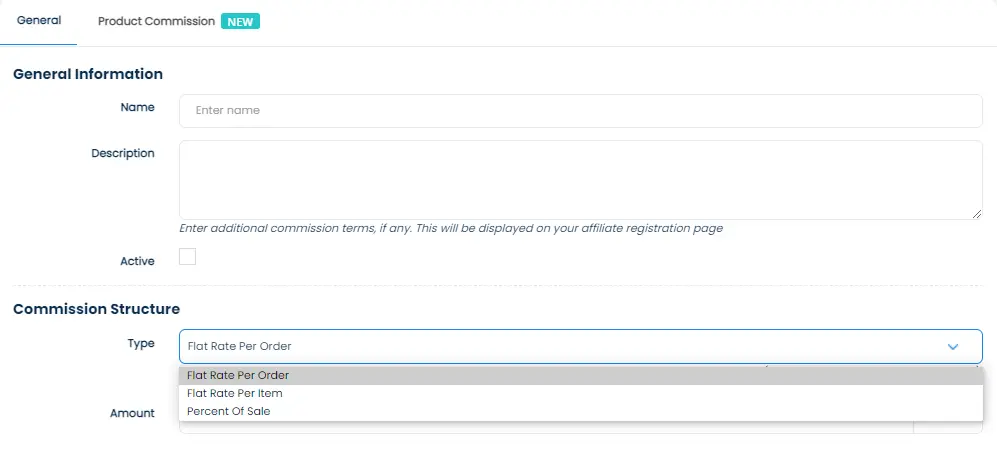Open the Product Commission tab
The image size is (997, 449).
click(156, 21)
